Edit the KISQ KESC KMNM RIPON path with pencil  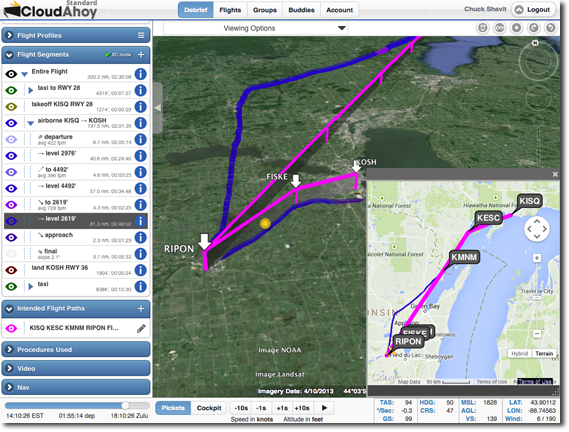[x=141, y=328]
